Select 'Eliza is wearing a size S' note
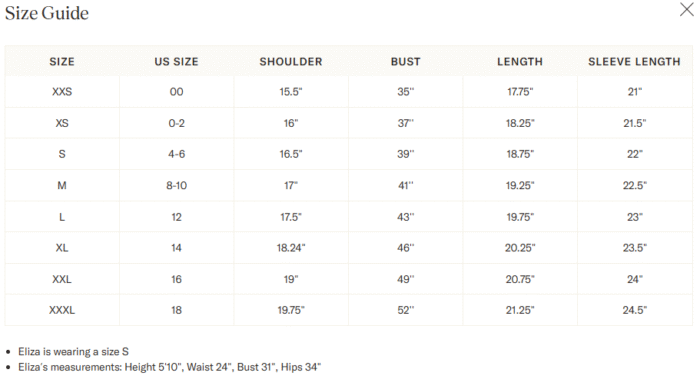Screen dimensions: 700x386 73,352
